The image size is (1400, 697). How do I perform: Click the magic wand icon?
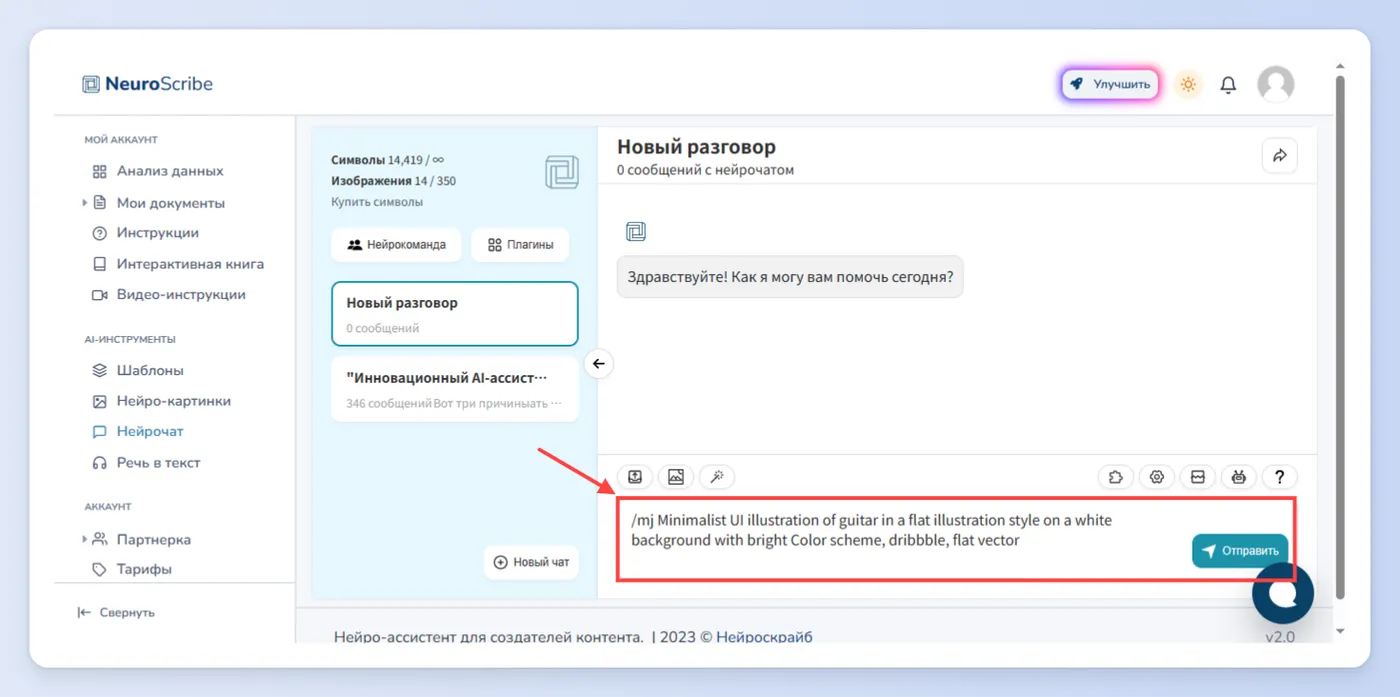pos(717,477)
